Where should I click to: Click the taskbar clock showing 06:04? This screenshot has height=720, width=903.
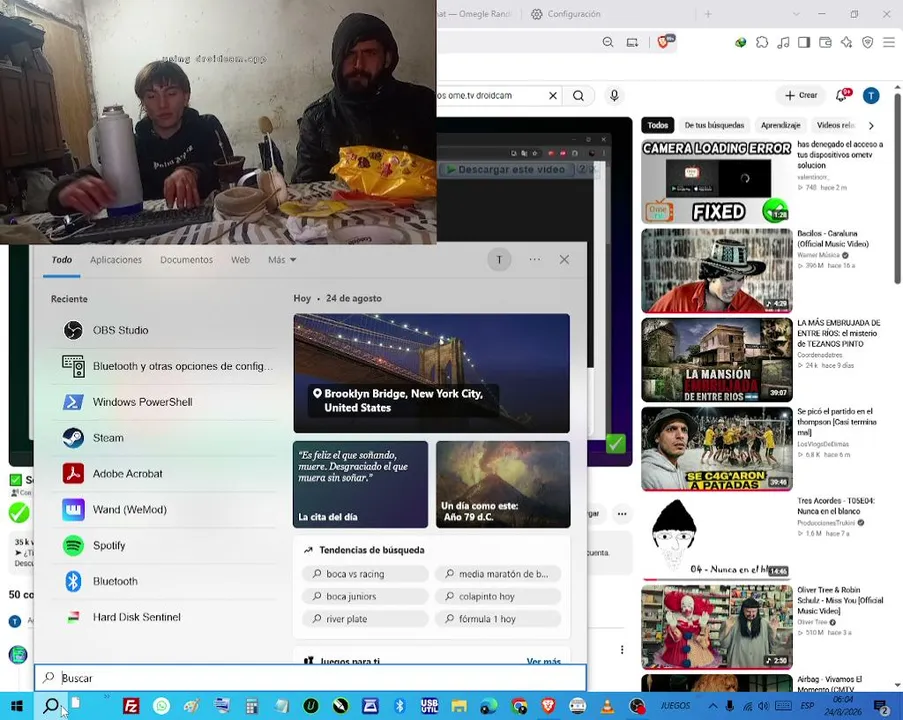pyautogui.click(x=843, y=706)
